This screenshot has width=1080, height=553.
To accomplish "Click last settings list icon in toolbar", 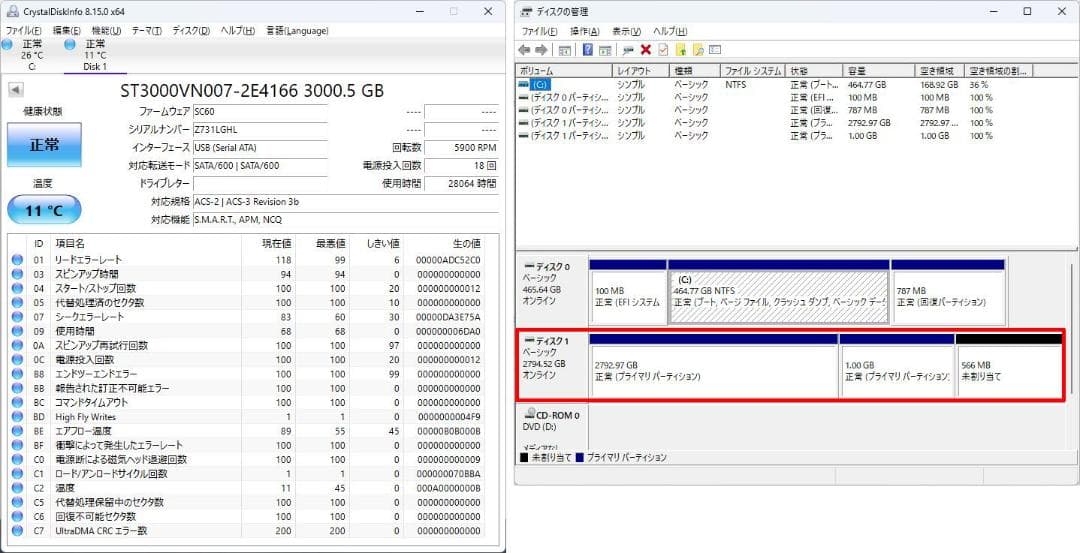I will point(715,50).
